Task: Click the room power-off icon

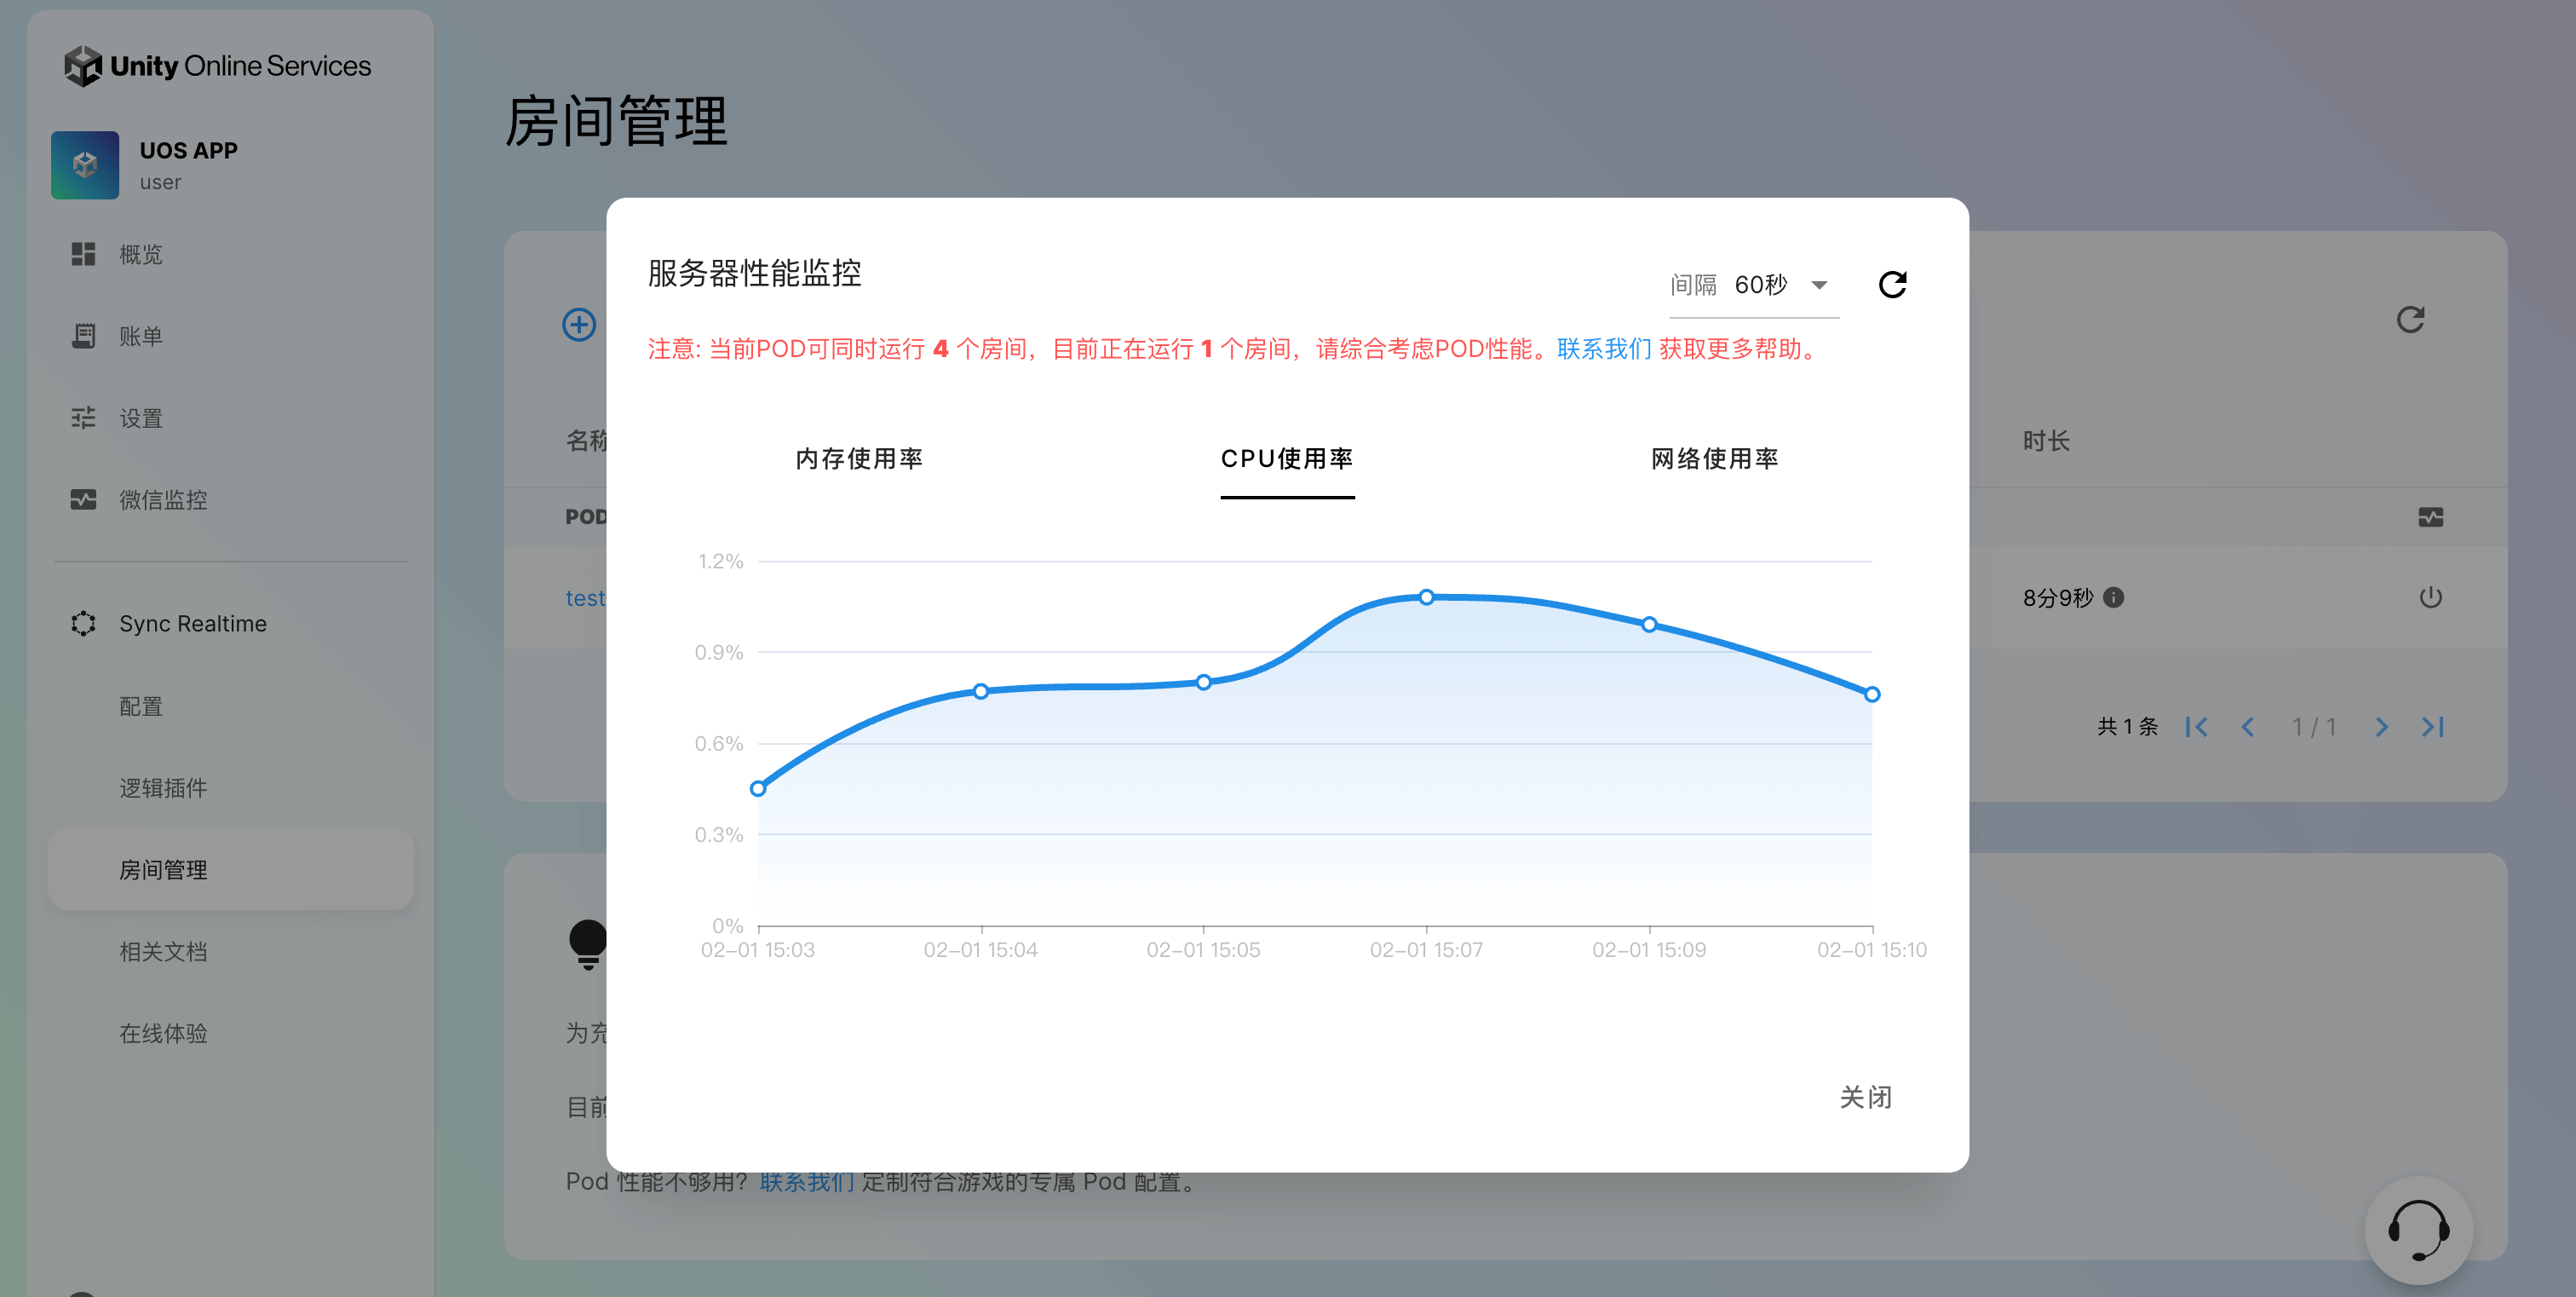Action: [2430, 598]
